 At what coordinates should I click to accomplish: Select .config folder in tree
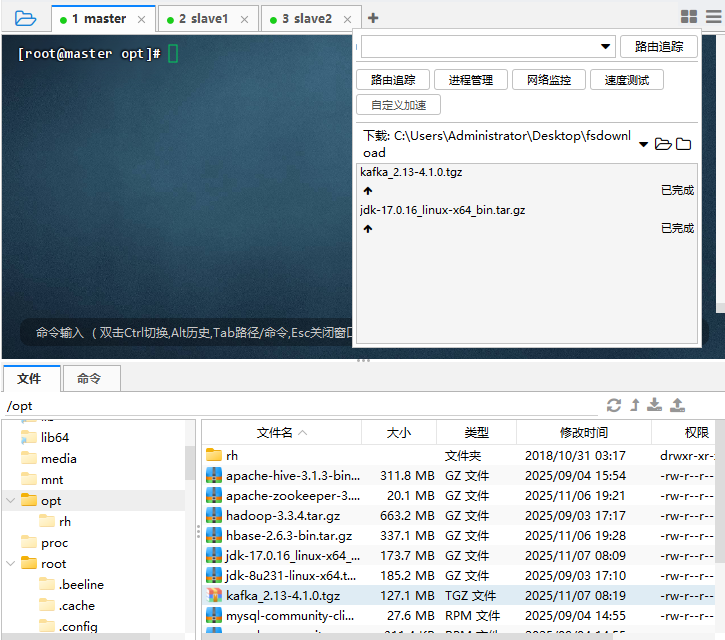point(68,627)
